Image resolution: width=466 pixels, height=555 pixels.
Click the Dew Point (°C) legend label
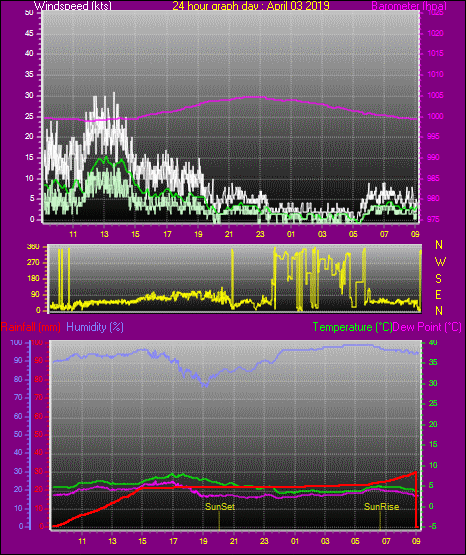coord(427,327)
